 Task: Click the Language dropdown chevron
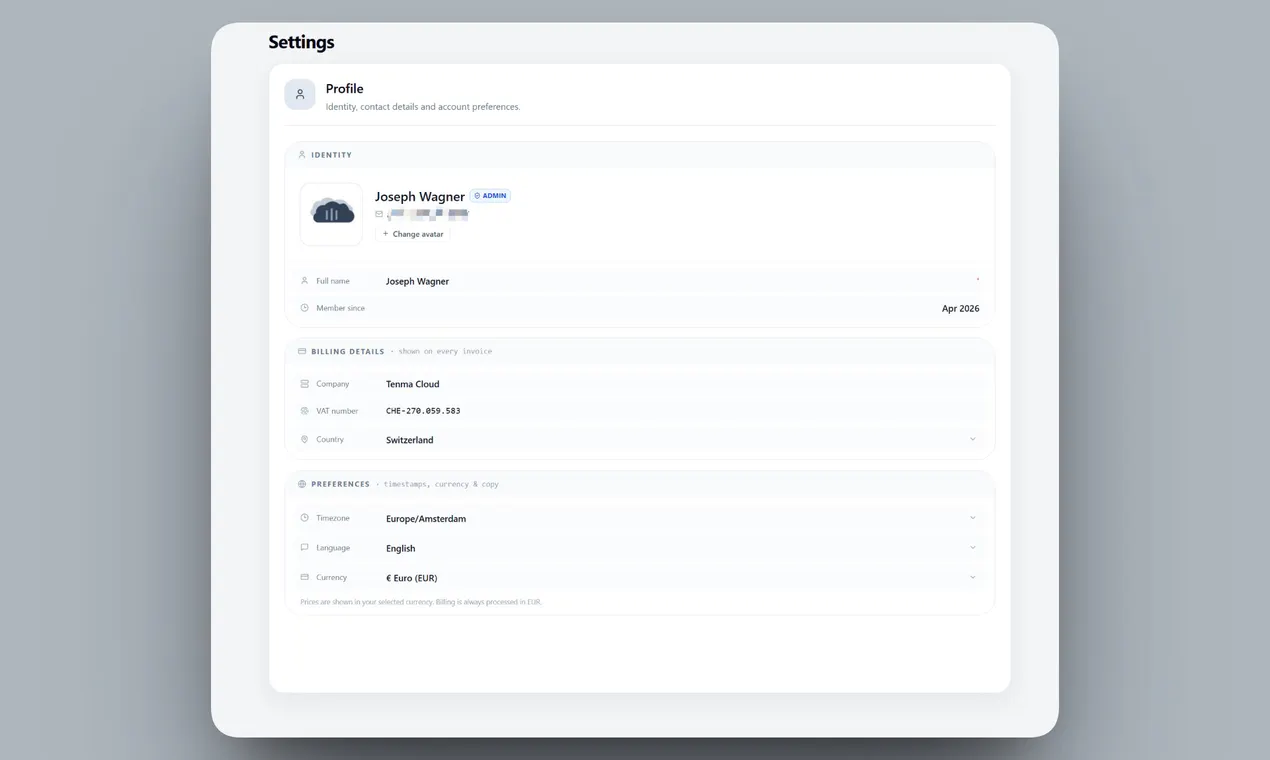pos(972,548)
